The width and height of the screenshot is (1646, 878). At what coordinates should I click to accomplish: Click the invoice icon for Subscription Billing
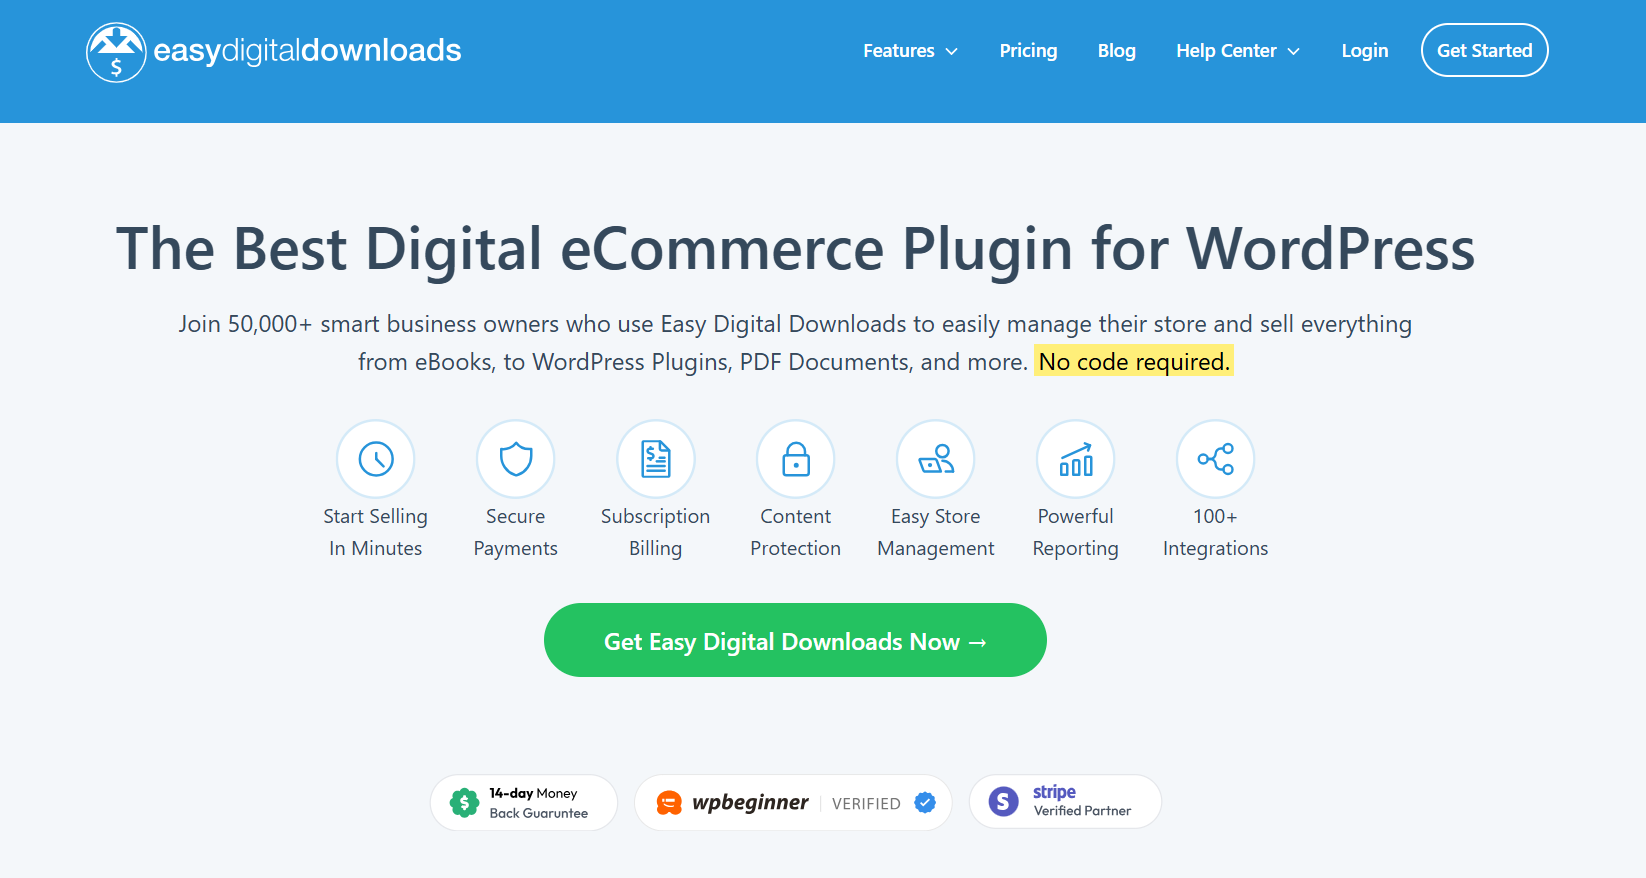click(656, 459)
